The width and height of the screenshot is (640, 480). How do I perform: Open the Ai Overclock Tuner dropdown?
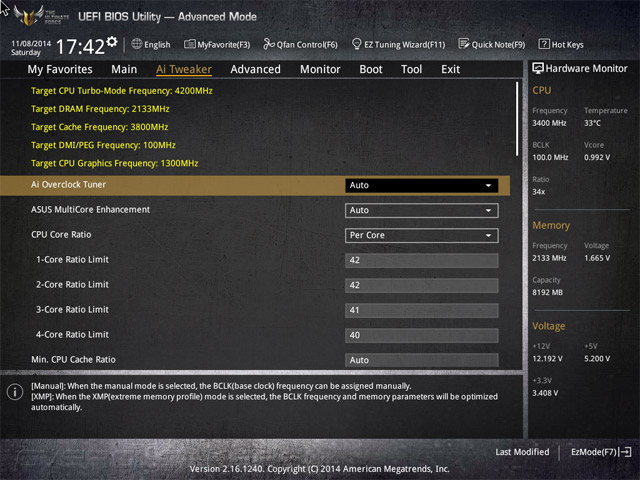click(421, 185)
